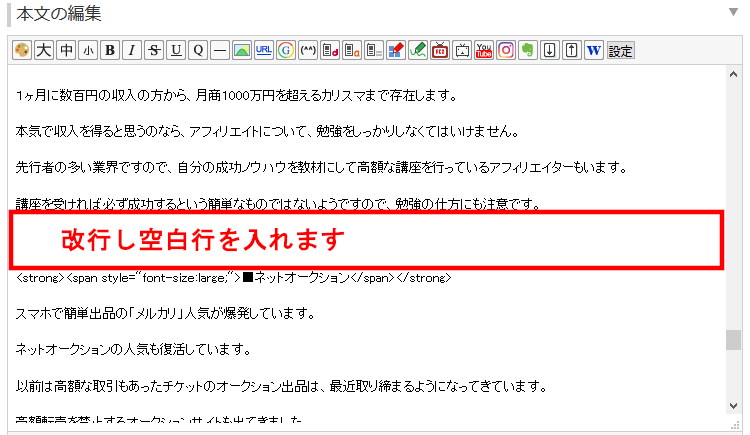The width and height of the screenshot is (750, 435).
Task: Click the down arrow box icon
Action: pos(550,50)
